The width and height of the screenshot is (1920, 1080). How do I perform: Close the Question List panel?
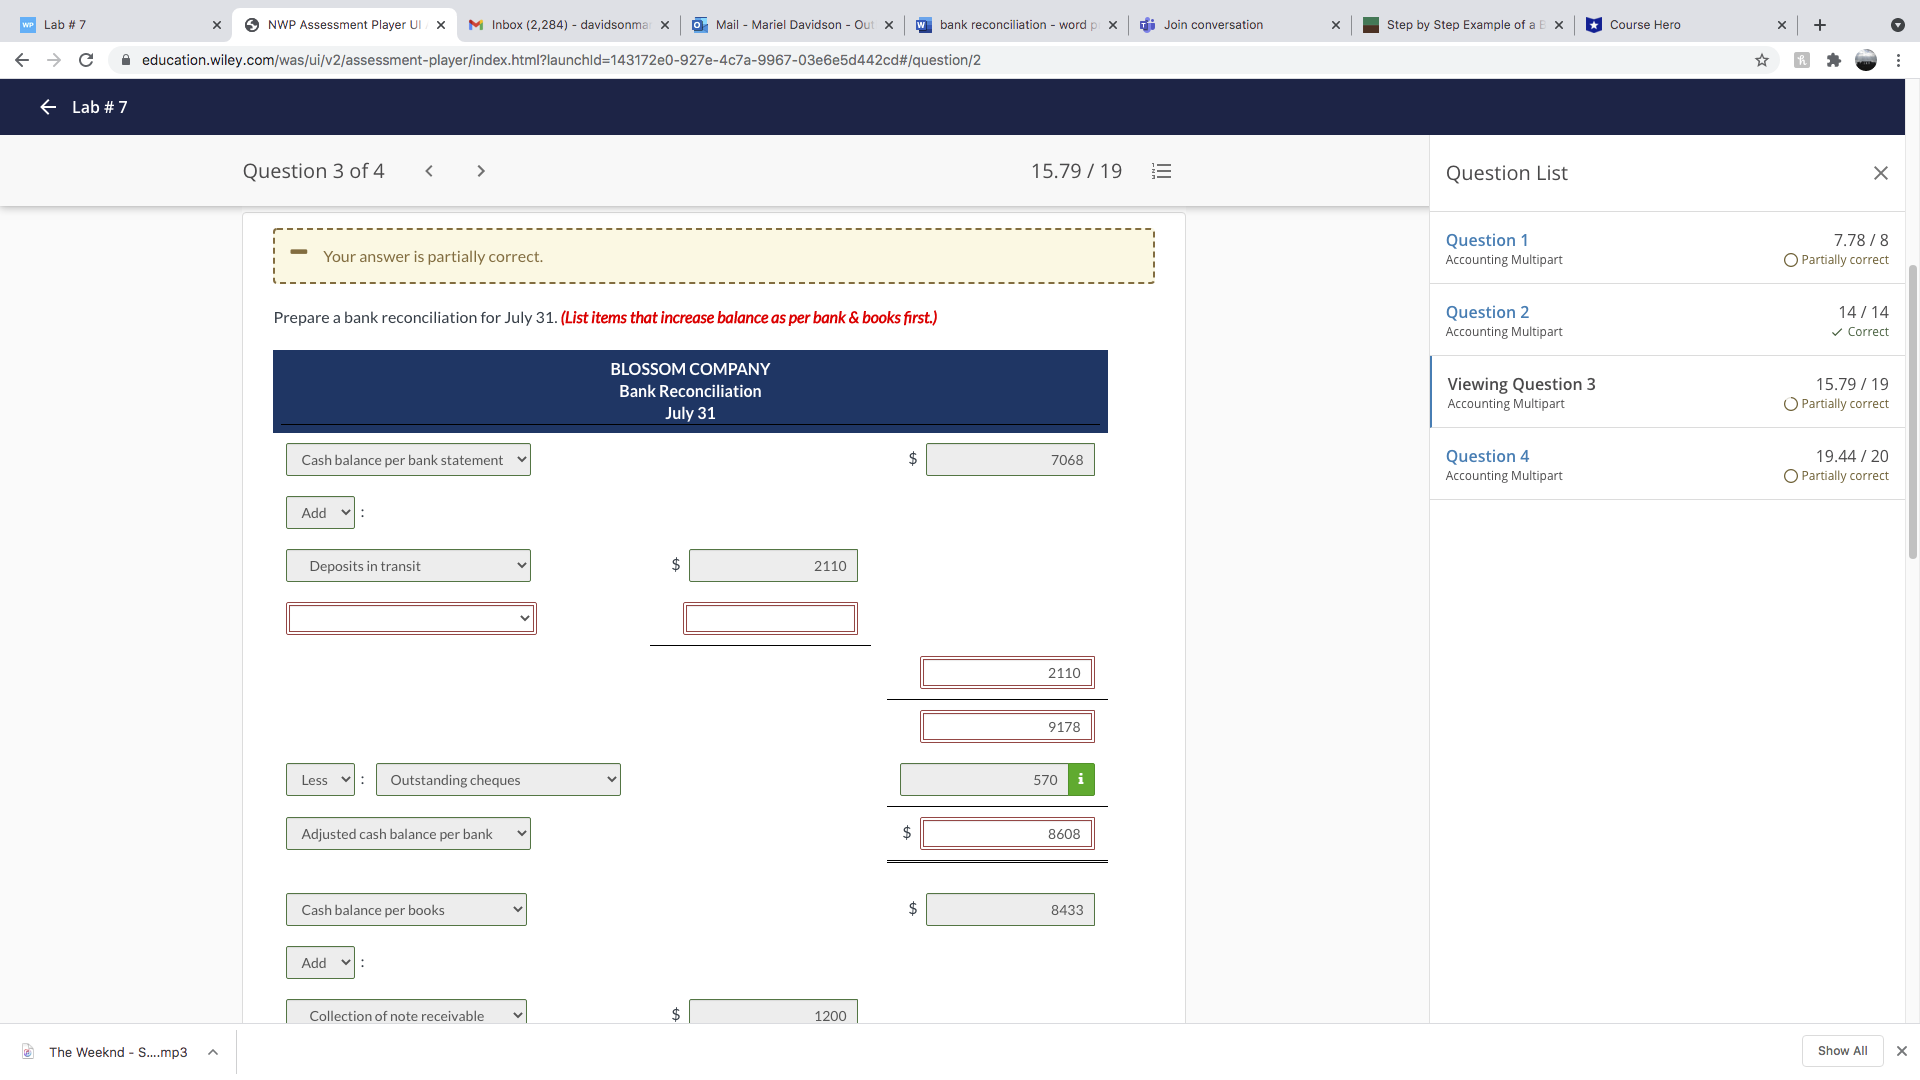click(1880, 173)
